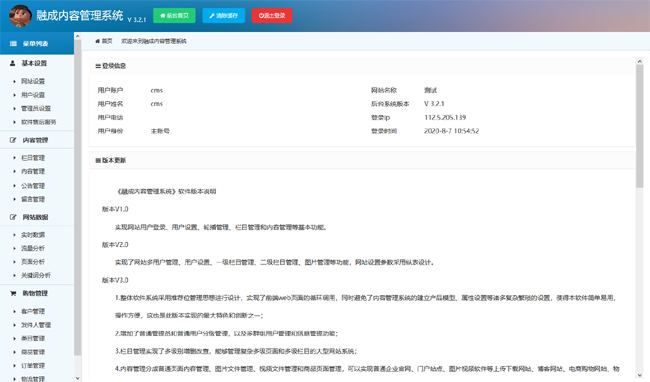
Task: Open 订单管理 in the sidebar
Action: pyautogui.click(x=33, y=365)
